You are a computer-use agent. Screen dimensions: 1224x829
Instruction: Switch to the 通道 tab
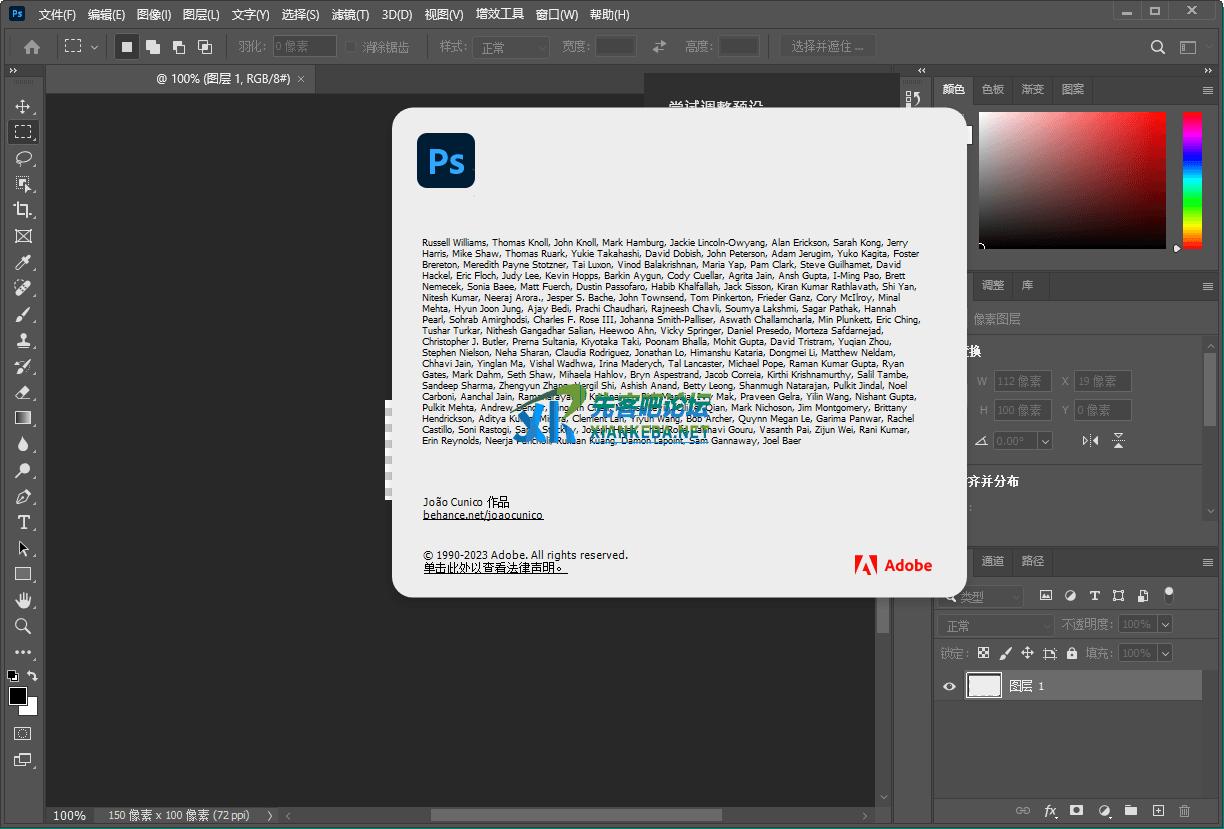(x=992, y=561)
